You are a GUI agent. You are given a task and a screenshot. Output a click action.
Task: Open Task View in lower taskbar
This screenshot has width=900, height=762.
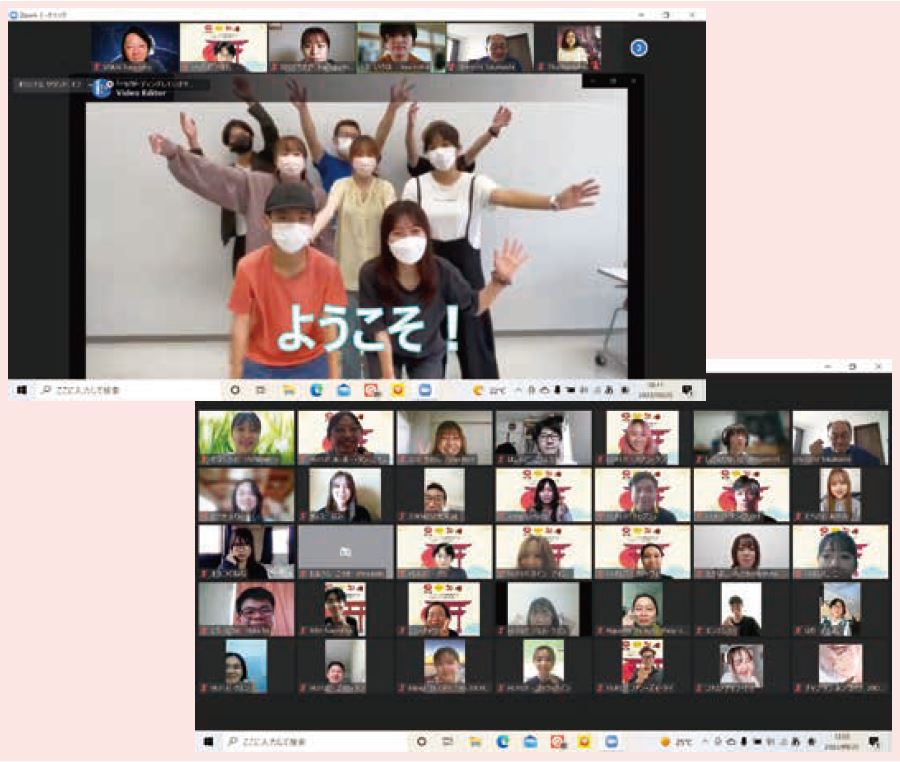448,742
